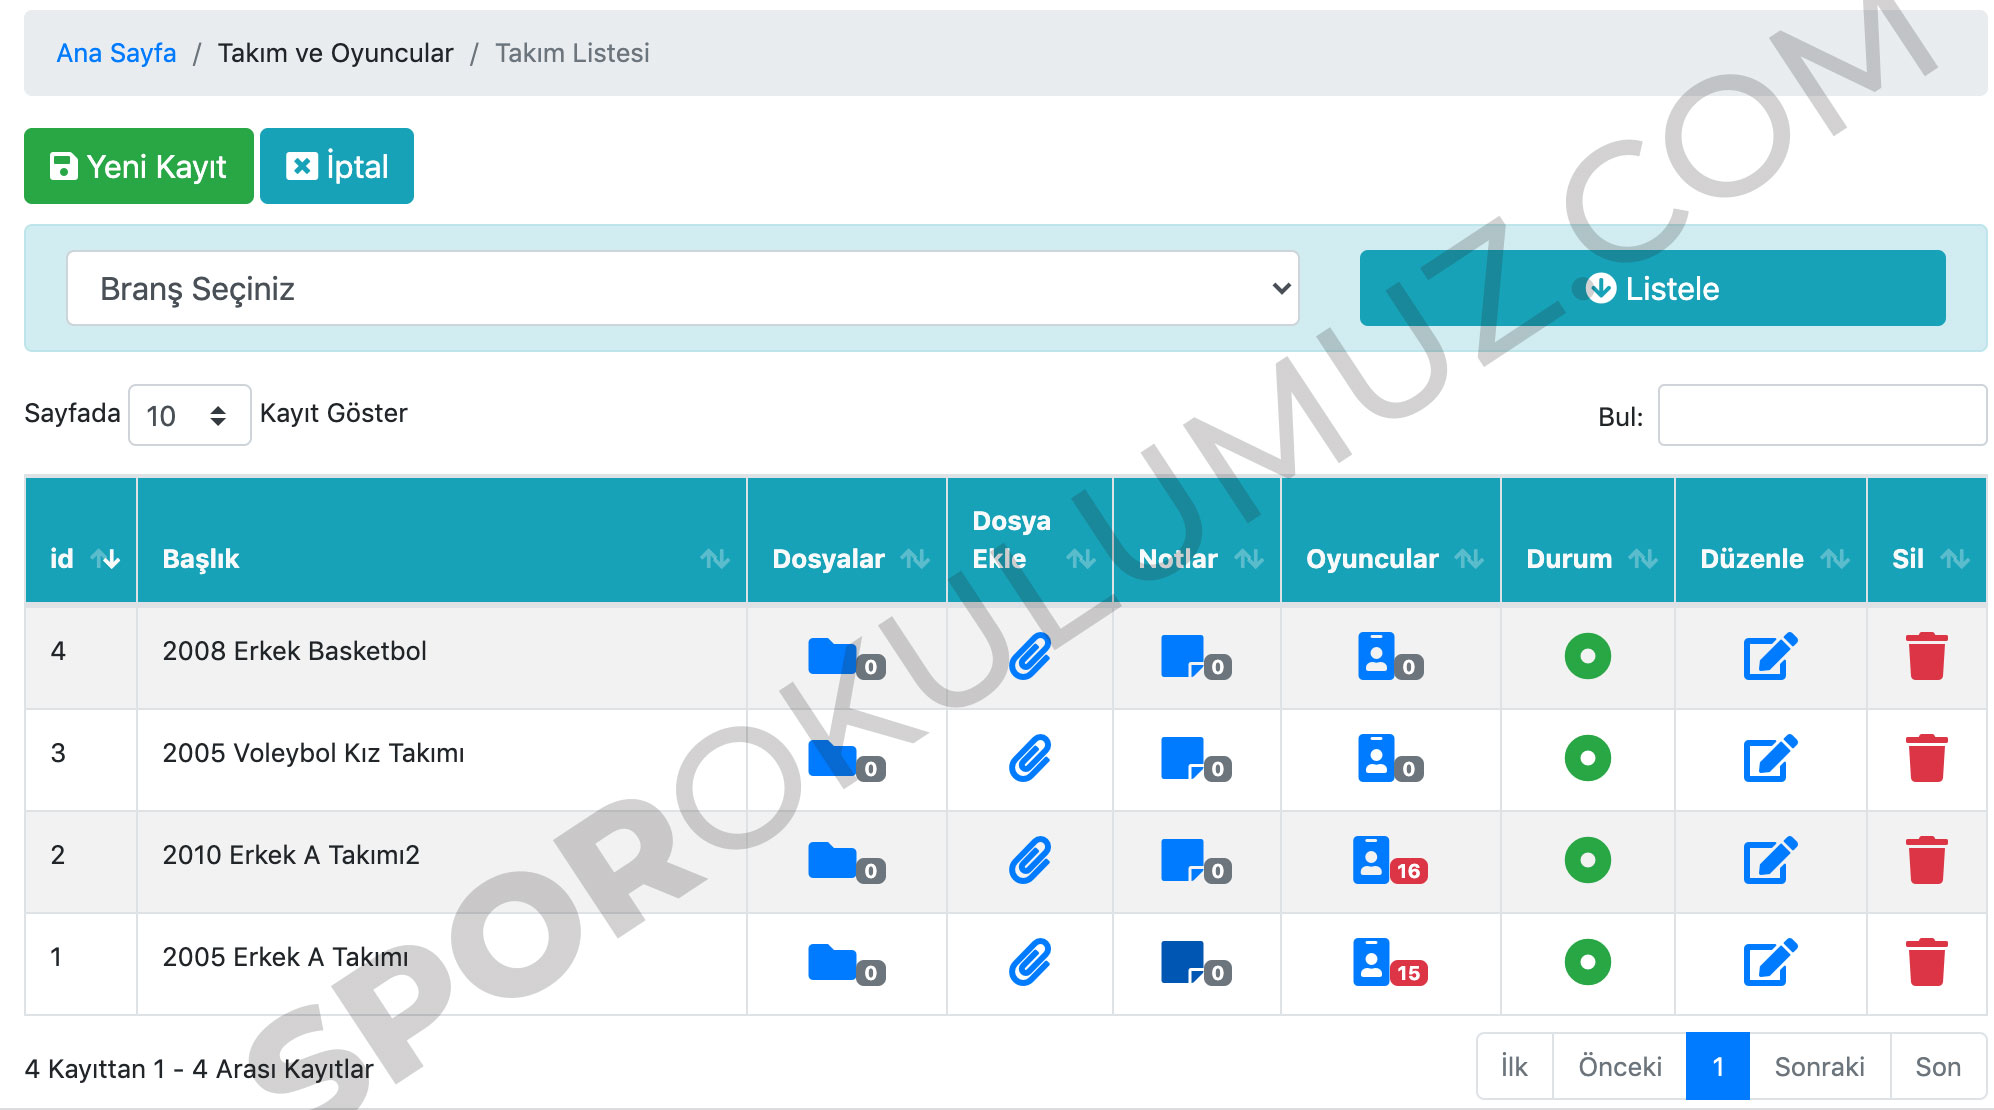The width and height of the screenshot is (1994, 1110).
Task: Go to Sonraki page
Action: (1818, 1067)
